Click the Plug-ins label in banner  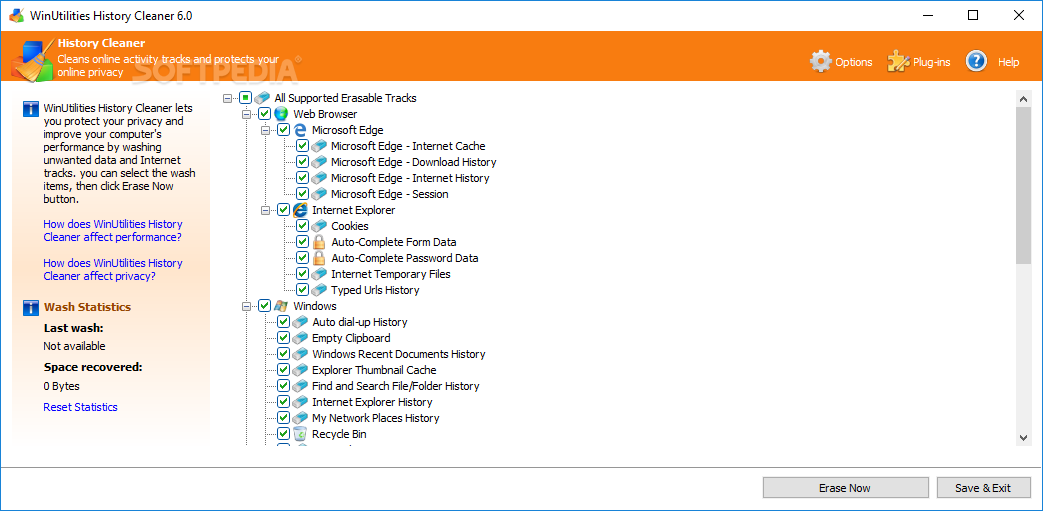click(x=931, y=62)
